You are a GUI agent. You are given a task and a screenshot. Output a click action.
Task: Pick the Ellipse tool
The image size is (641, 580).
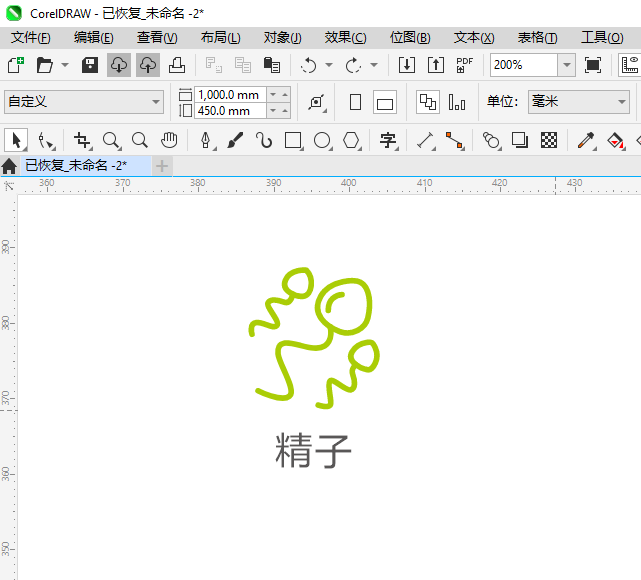click(322, 140)
